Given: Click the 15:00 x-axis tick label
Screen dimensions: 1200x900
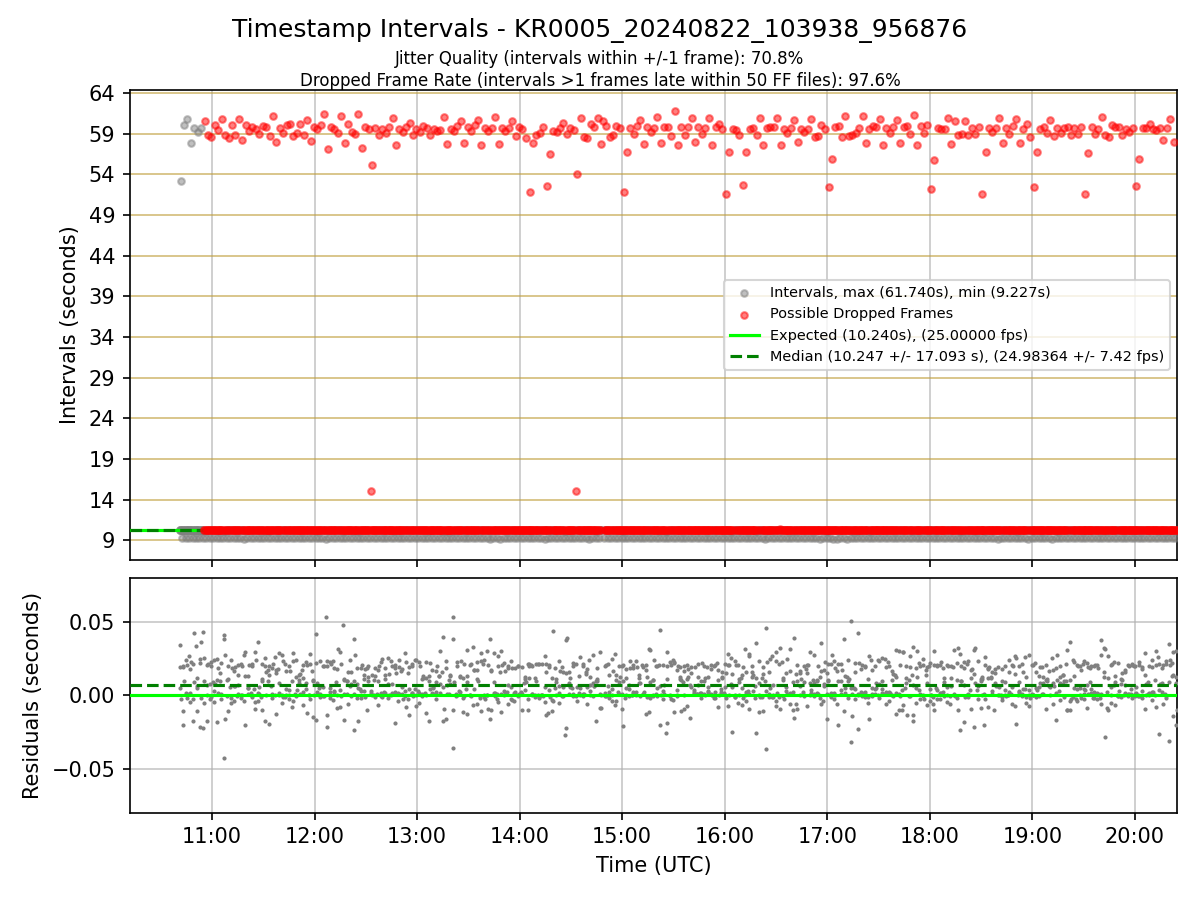Looking at the screenshot, I should pyautogui.click(x=622, y=835).
